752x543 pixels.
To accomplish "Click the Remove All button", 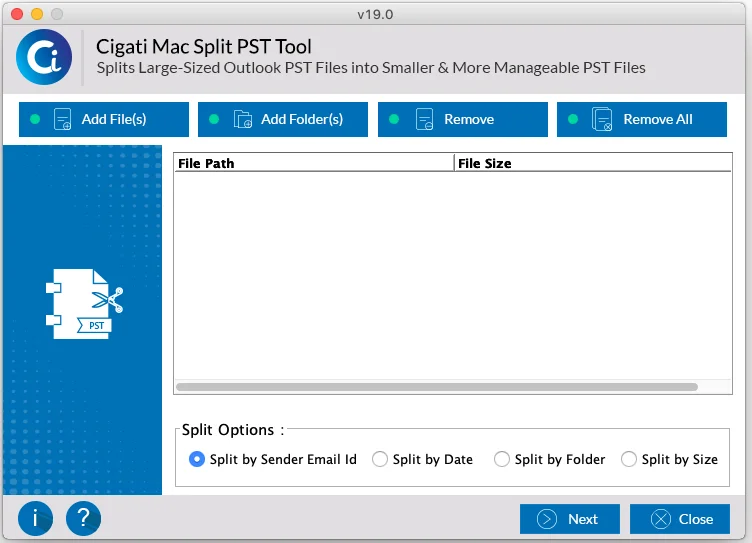I will tap(642, 119).
